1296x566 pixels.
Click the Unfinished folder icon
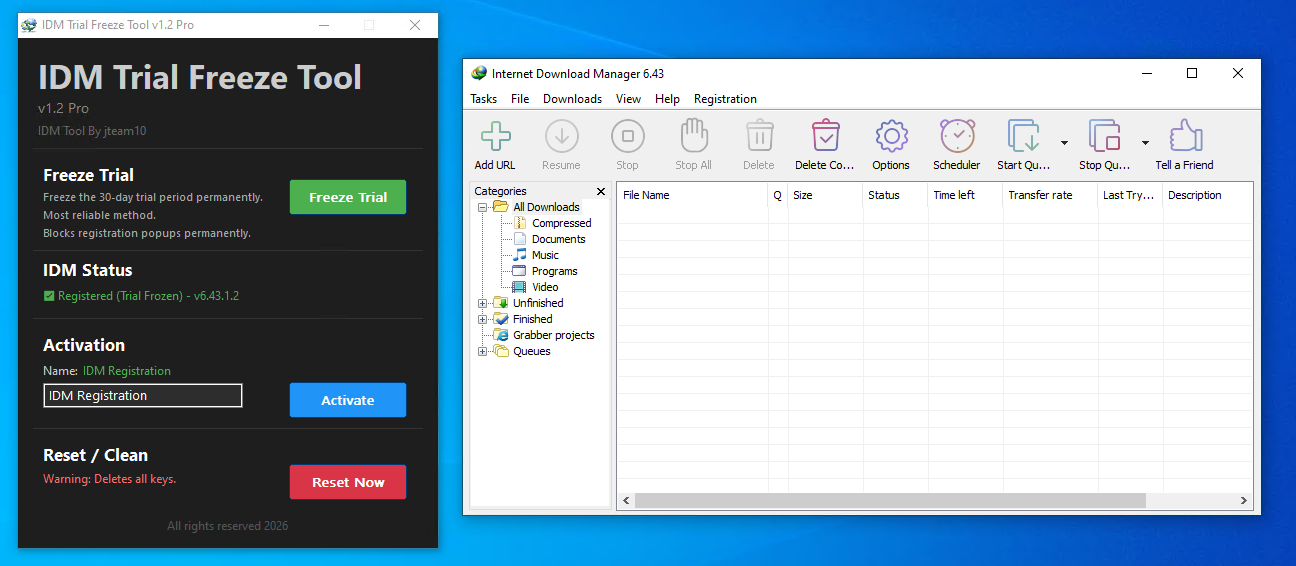501,303
